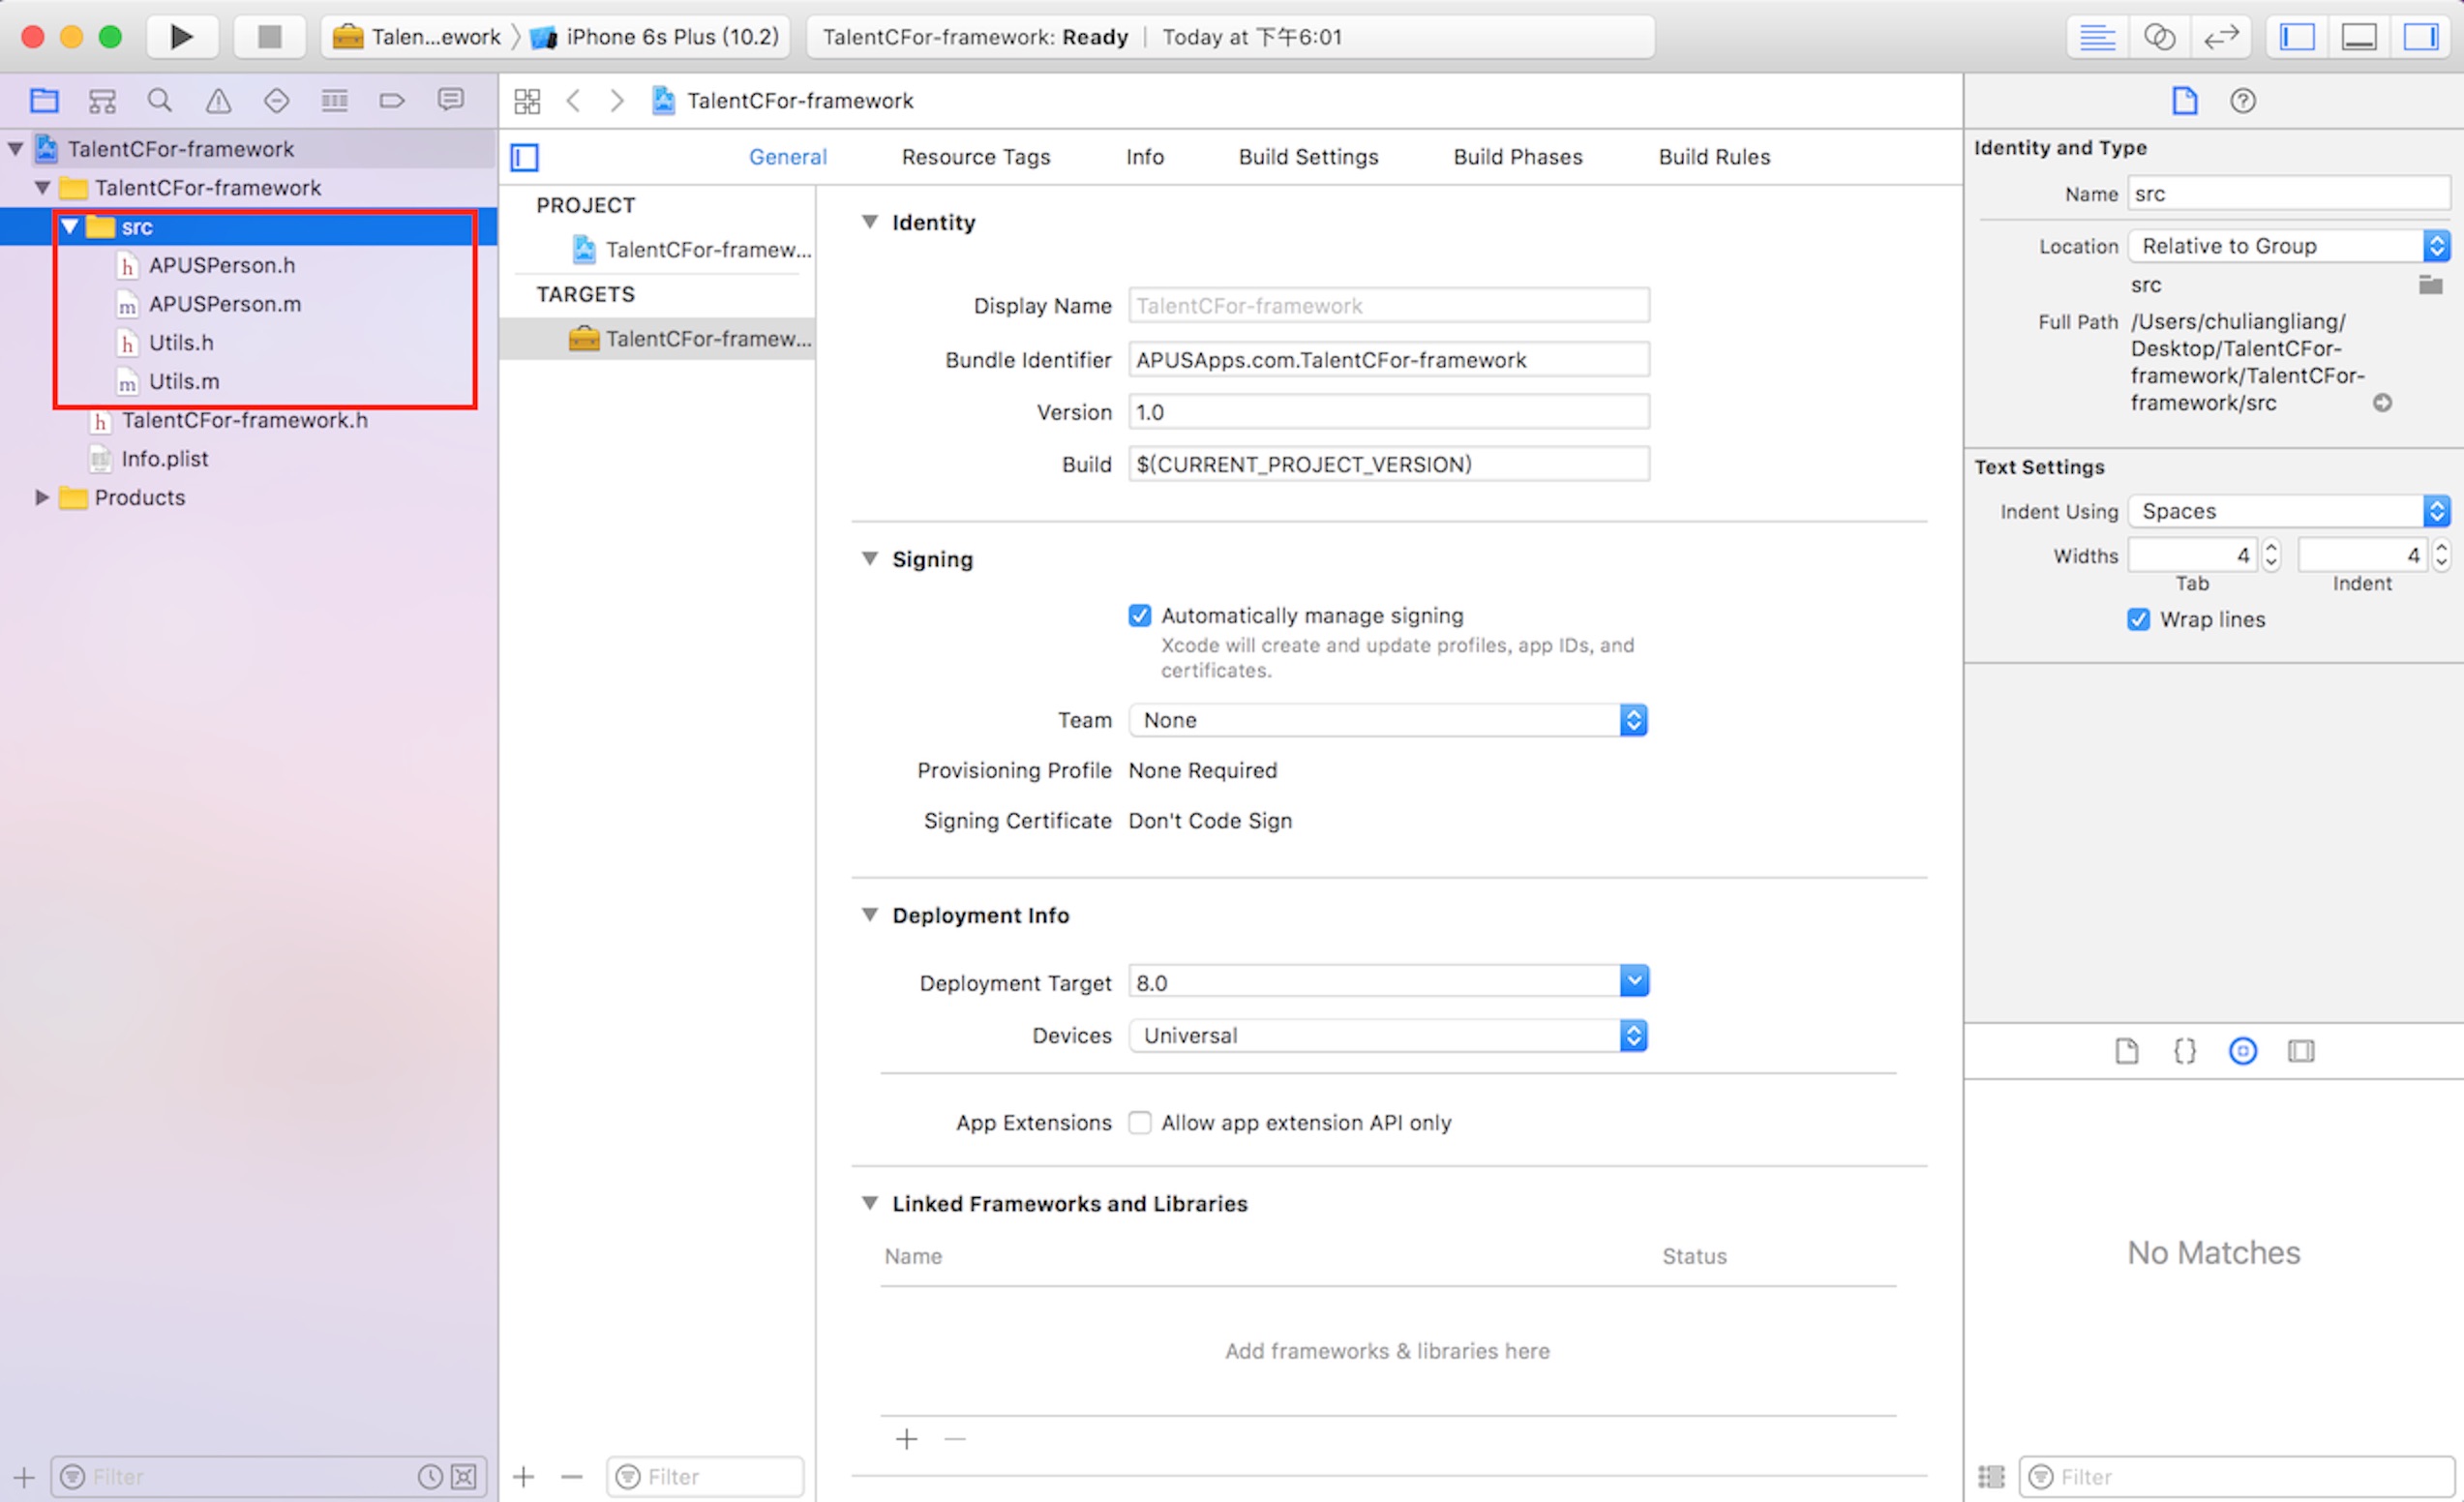Hide the debug area bottom panel
This screenshot has height=1502, width=2464.
pos(2358,37)
